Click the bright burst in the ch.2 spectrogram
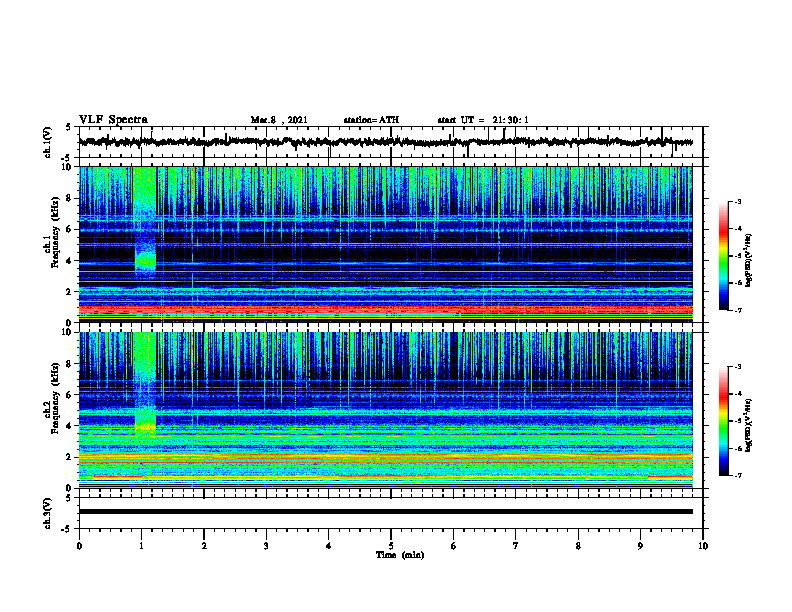This screenshot has width=792, height=612. click(x=145, y=386)
